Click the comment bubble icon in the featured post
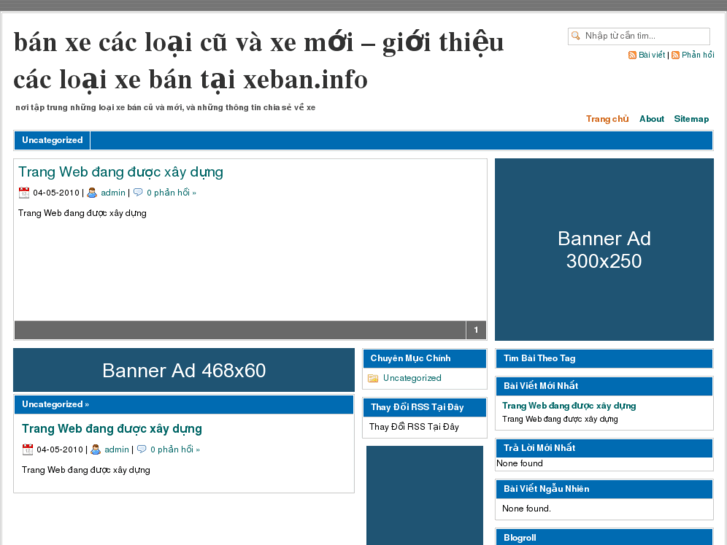This screenshot has width=727, height=545. [138, 192]
